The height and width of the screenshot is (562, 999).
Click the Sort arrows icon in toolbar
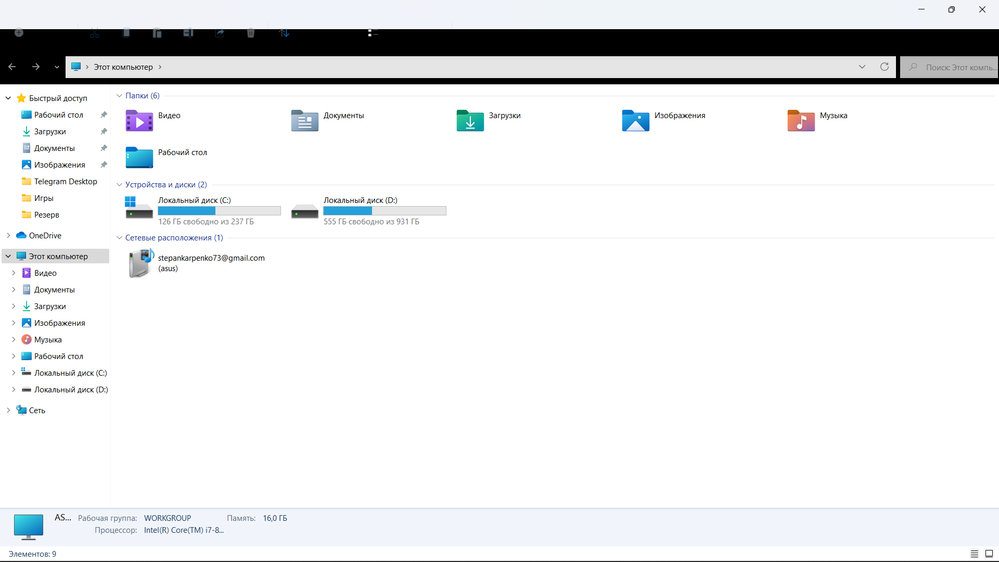click(x=284, y=33)
